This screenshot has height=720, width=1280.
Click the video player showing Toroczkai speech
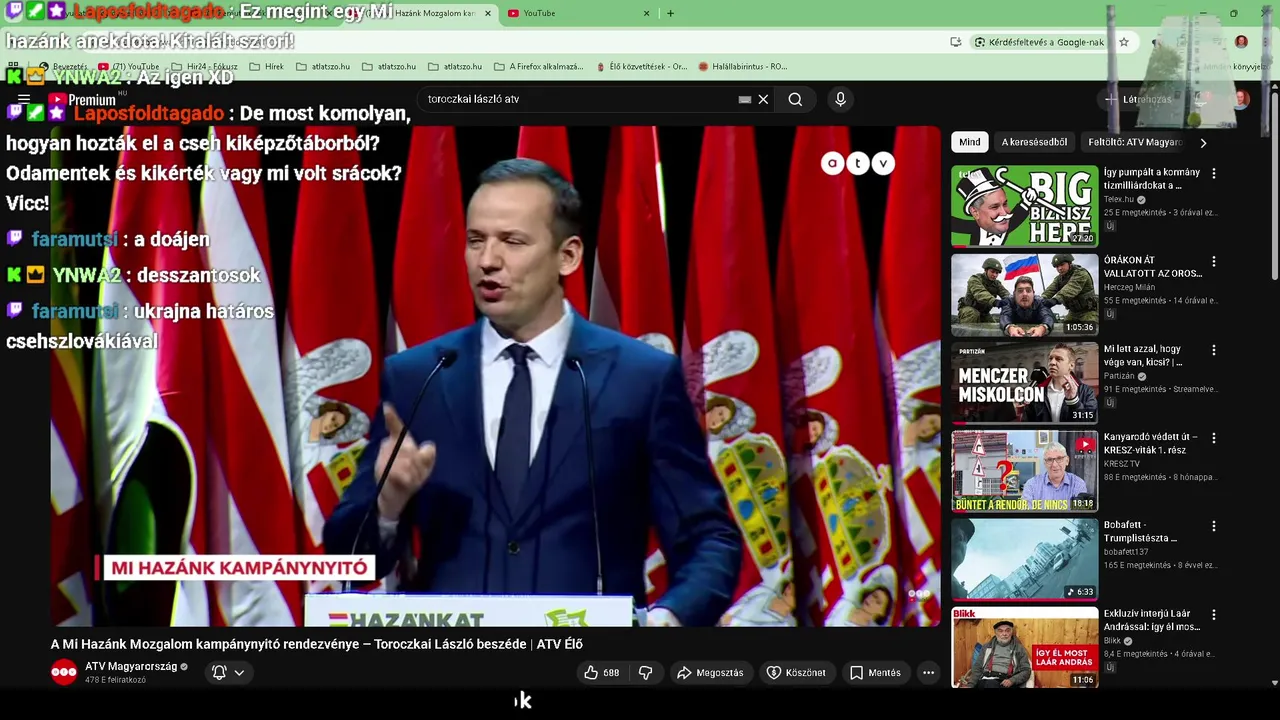pyautogui.click(x=496, y=376)
